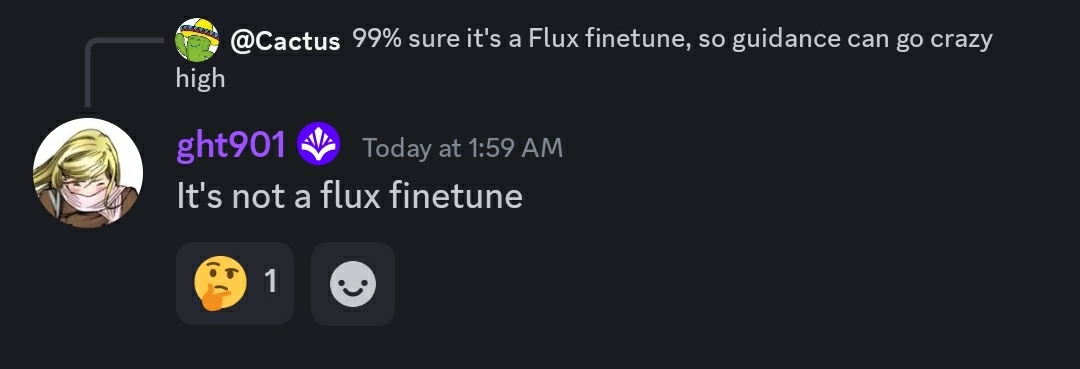Click the thinking face emoji reaction
Screen dimensions: 1080x369
point(220,283)
